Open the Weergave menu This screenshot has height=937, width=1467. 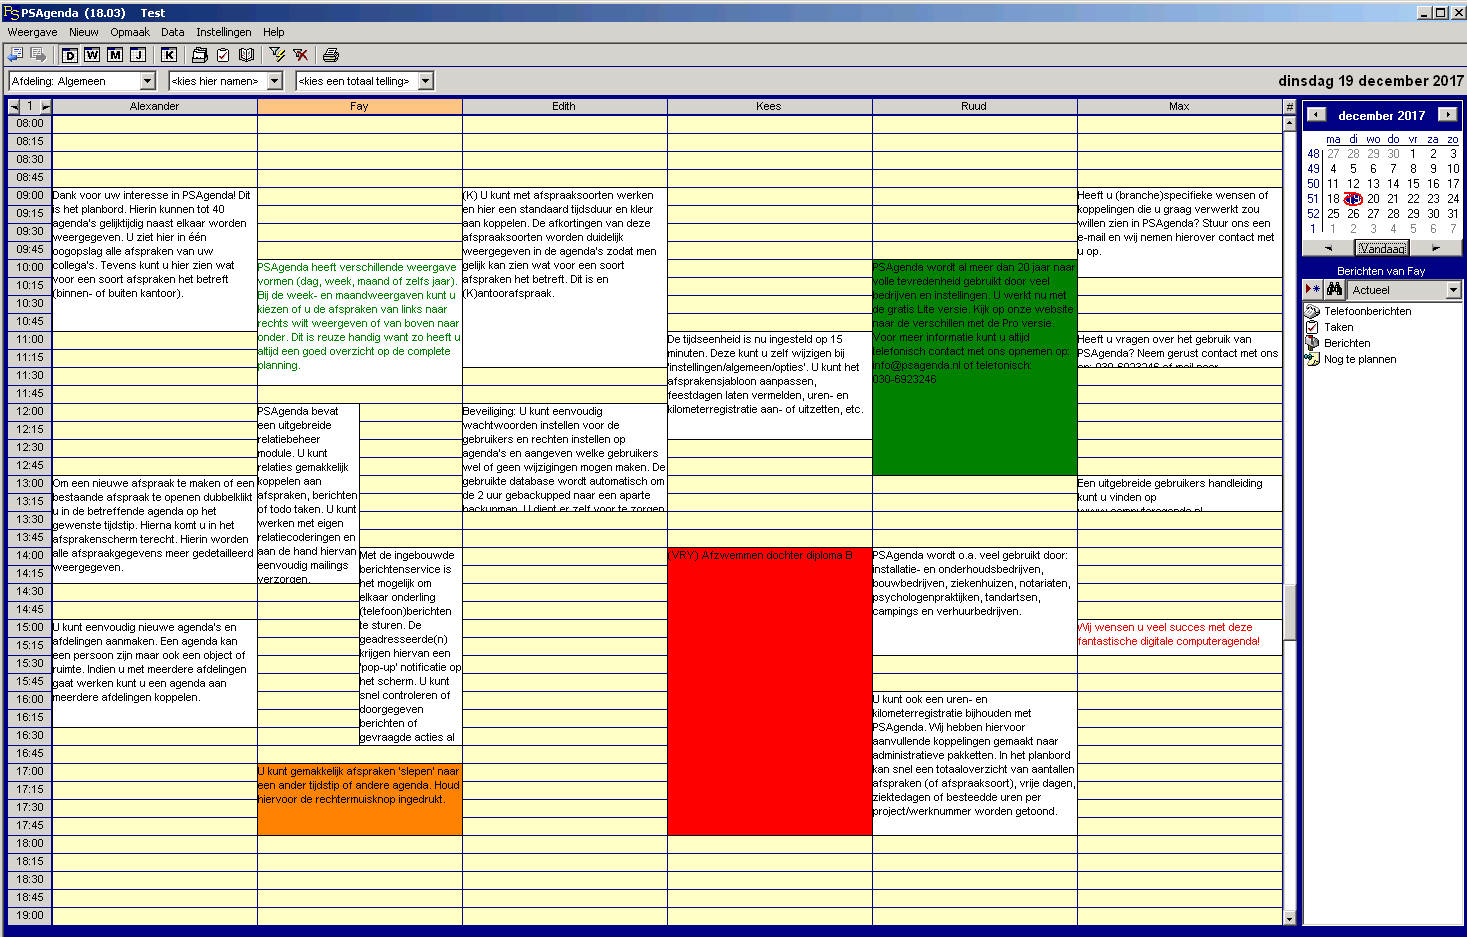32,31
